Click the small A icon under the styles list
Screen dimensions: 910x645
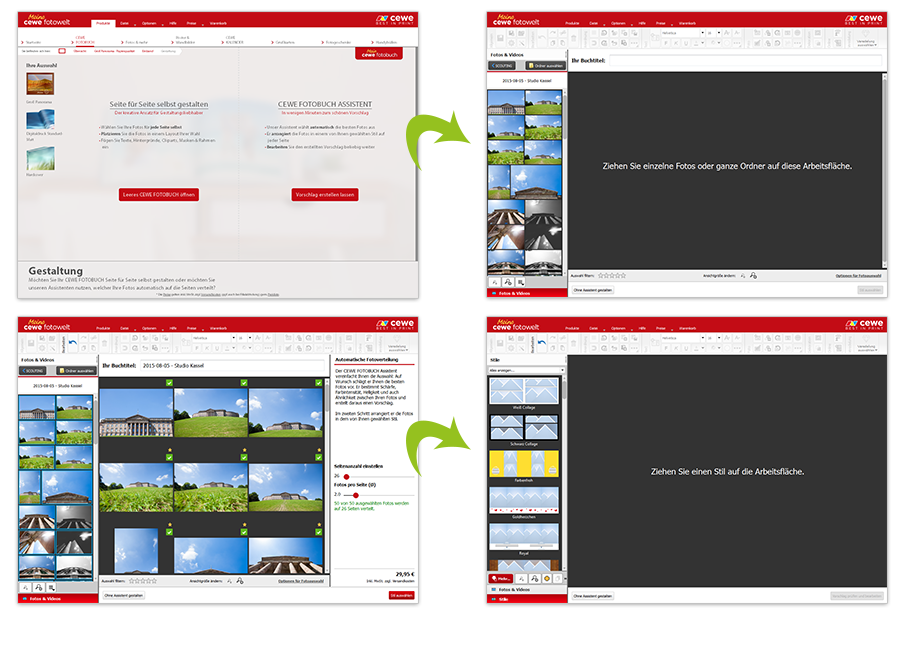pos(521,579)
